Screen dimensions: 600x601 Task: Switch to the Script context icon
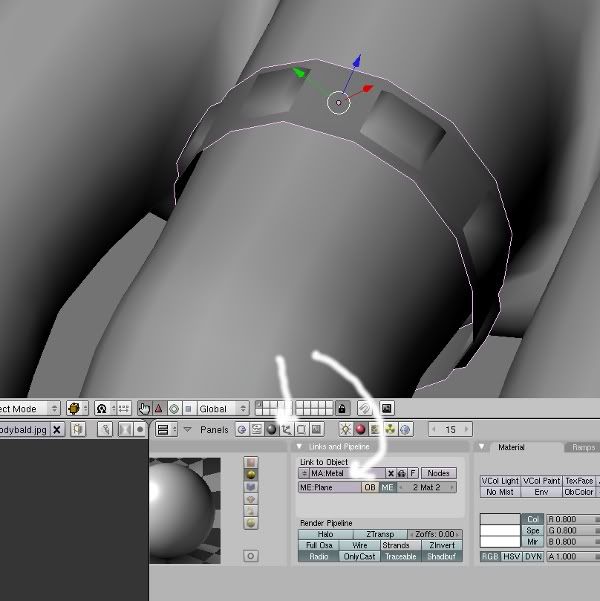tap(256, 430)
